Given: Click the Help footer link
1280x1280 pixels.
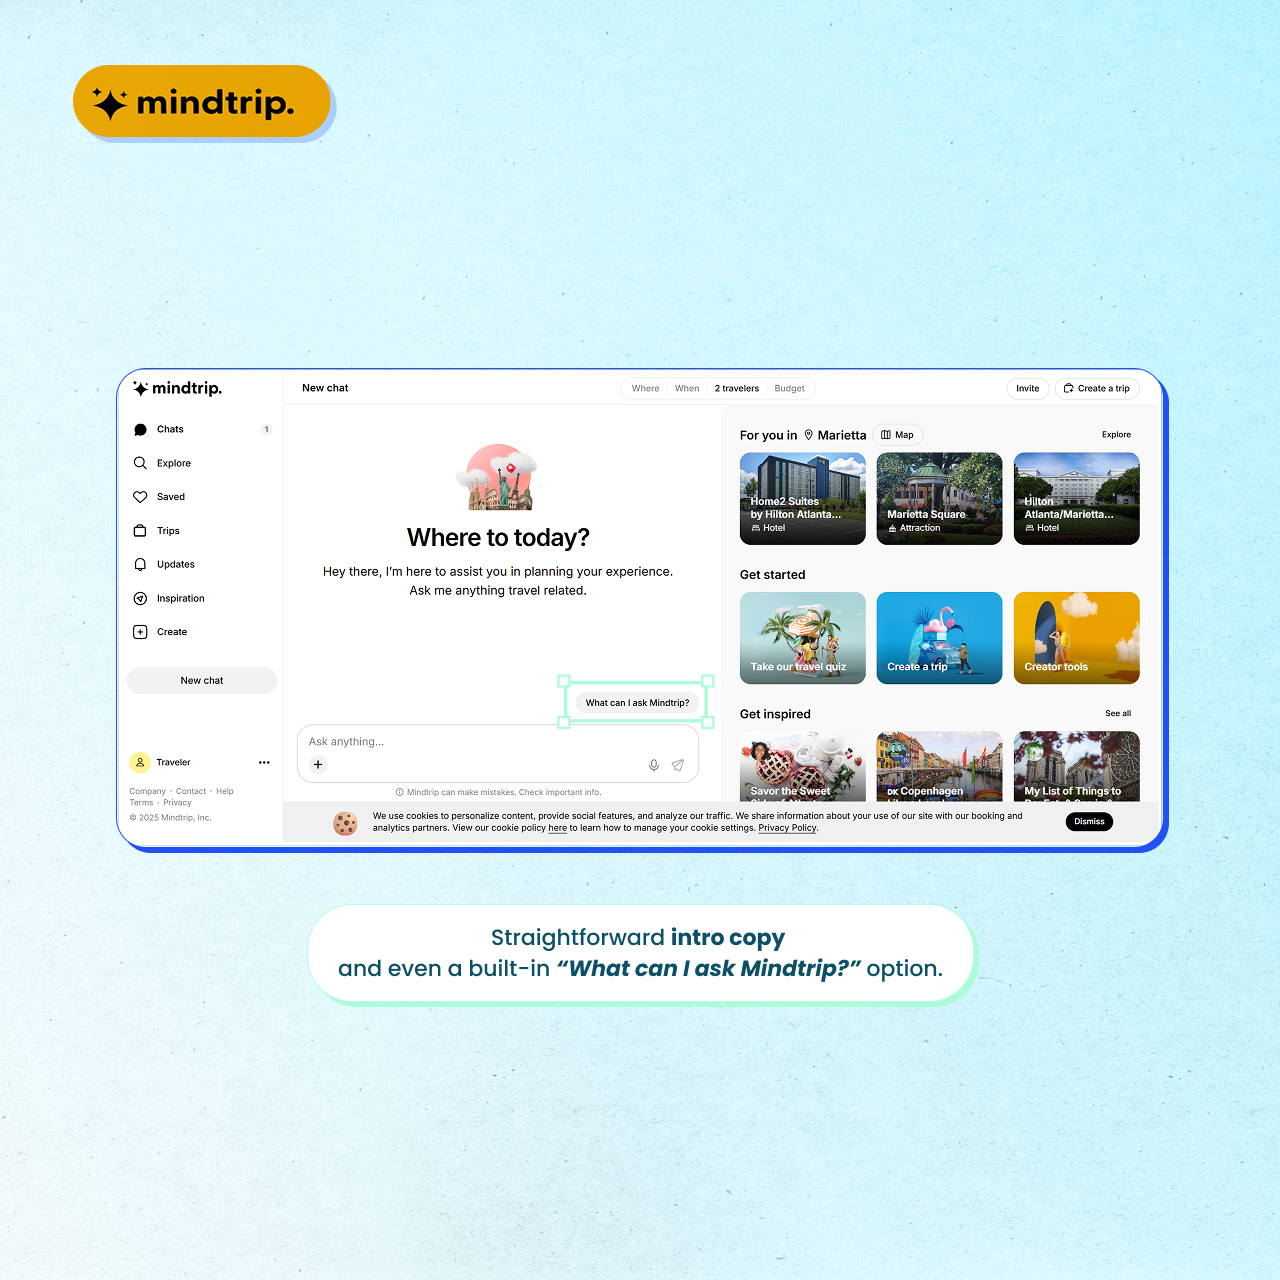Looking at the screenshot, I should click(225, 791).
